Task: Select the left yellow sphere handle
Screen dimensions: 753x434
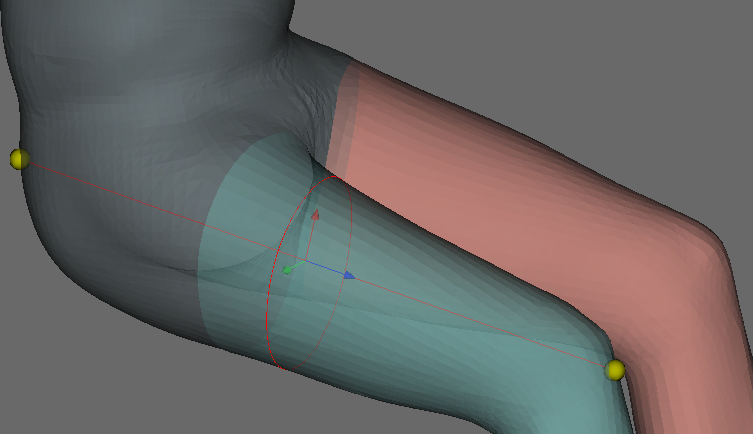Action: click(20, 159)
